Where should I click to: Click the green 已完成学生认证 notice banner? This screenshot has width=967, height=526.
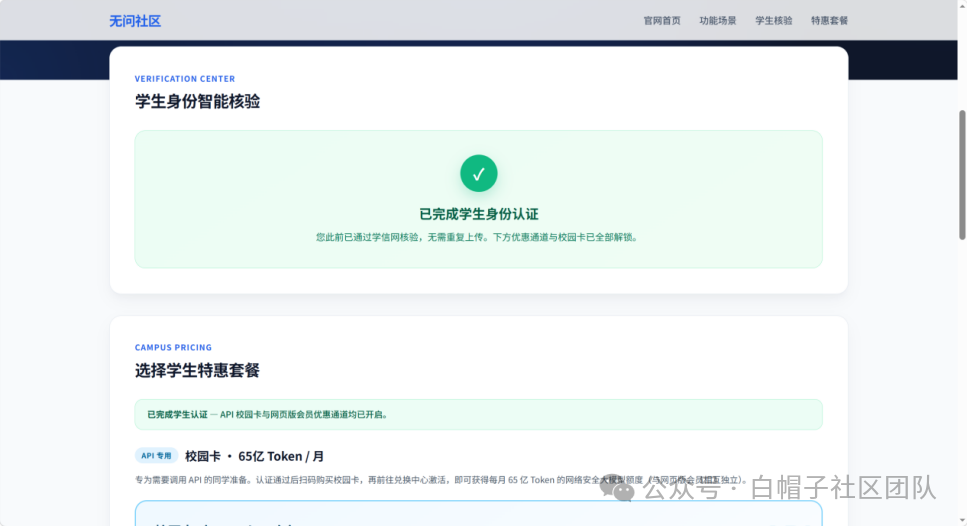pos(479,414)
